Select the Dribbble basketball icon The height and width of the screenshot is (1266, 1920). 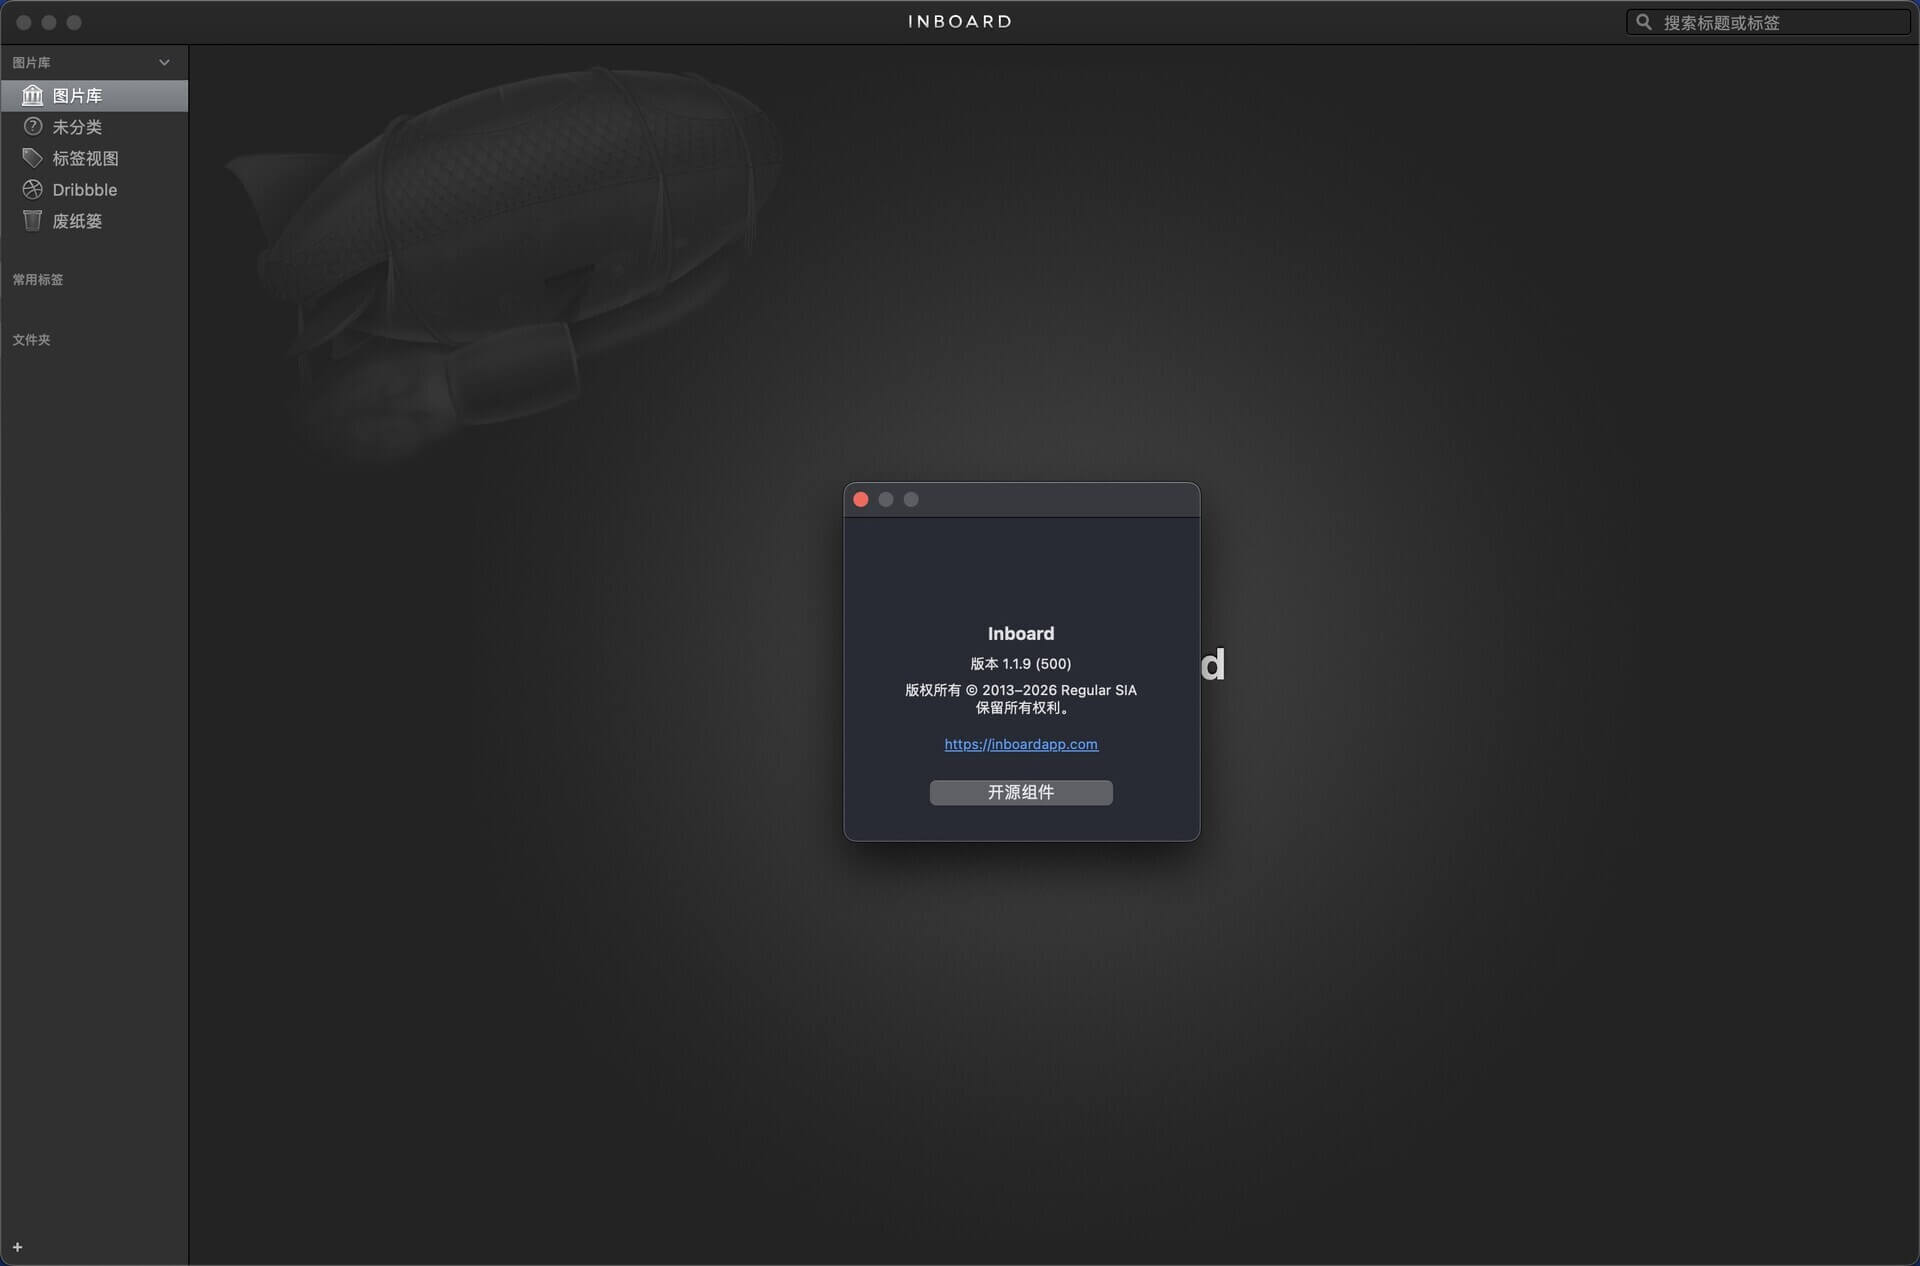coord(32,189)
